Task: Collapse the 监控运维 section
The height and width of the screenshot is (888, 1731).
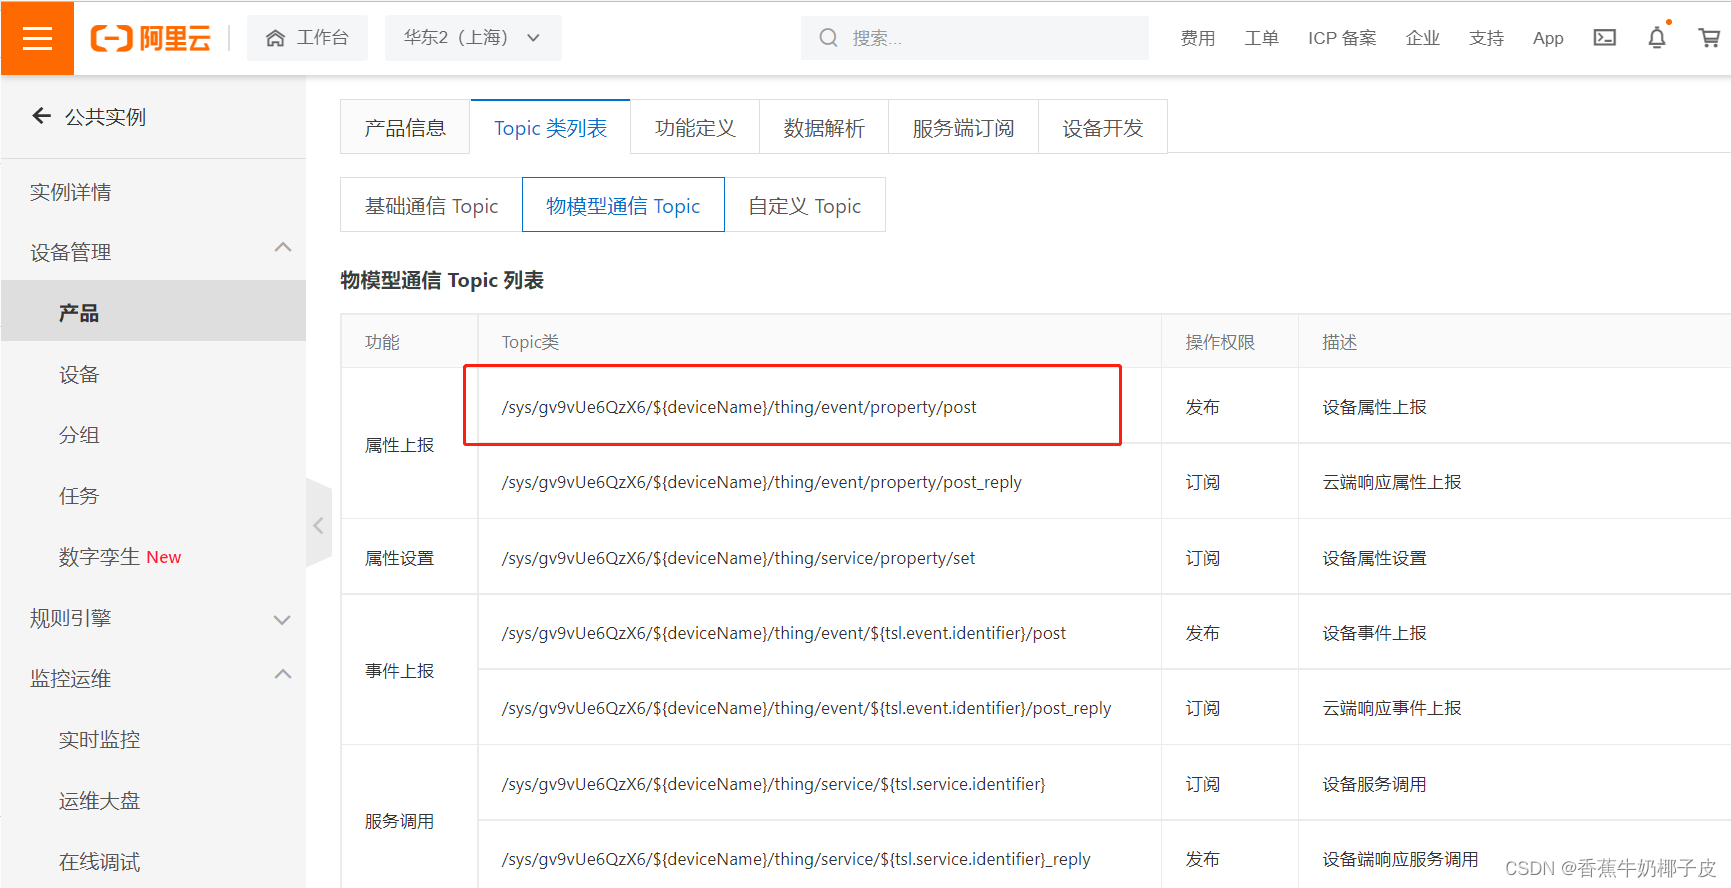Action: coord(283,674)
